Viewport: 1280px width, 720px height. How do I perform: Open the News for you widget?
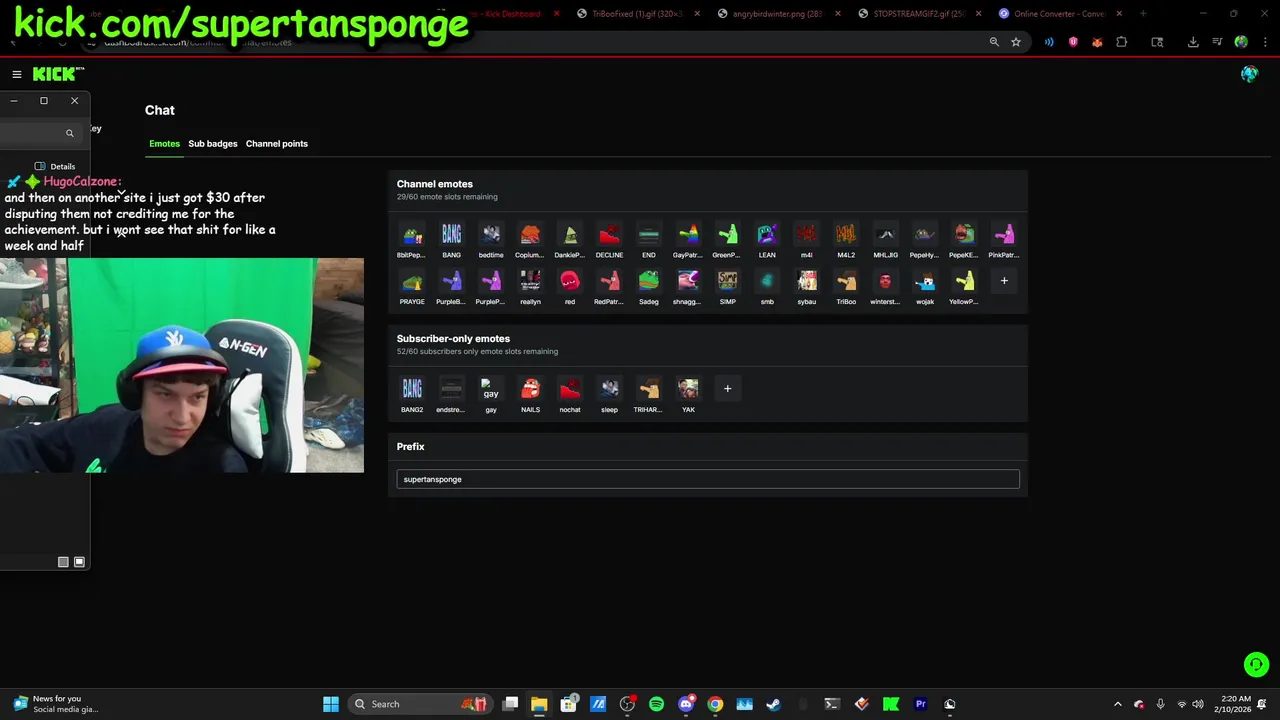(56, 704)
